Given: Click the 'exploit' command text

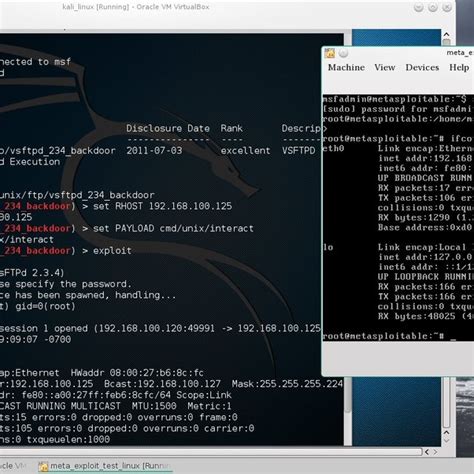Looking at the screenshot, I should (x=112, y=251).
